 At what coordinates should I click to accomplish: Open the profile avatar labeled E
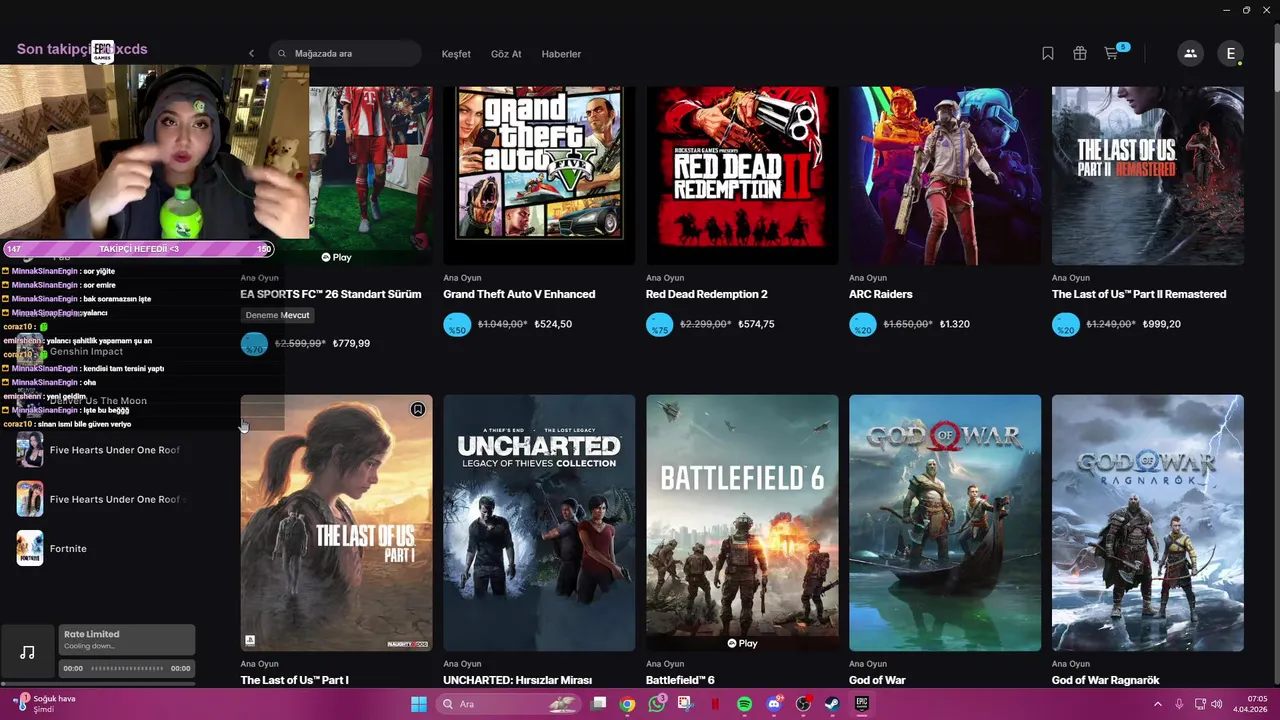[1231, 54]
